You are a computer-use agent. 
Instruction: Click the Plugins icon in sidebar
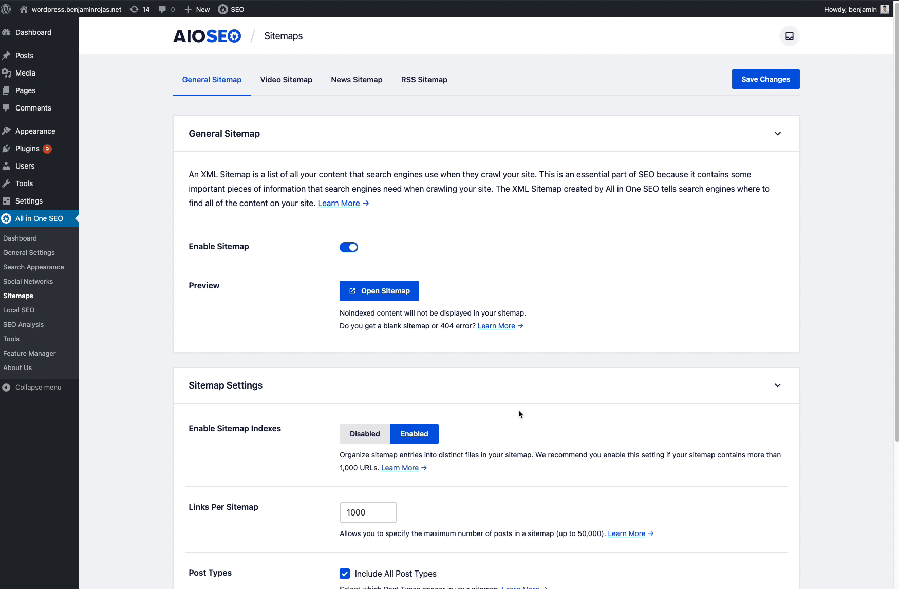point(6,149)
